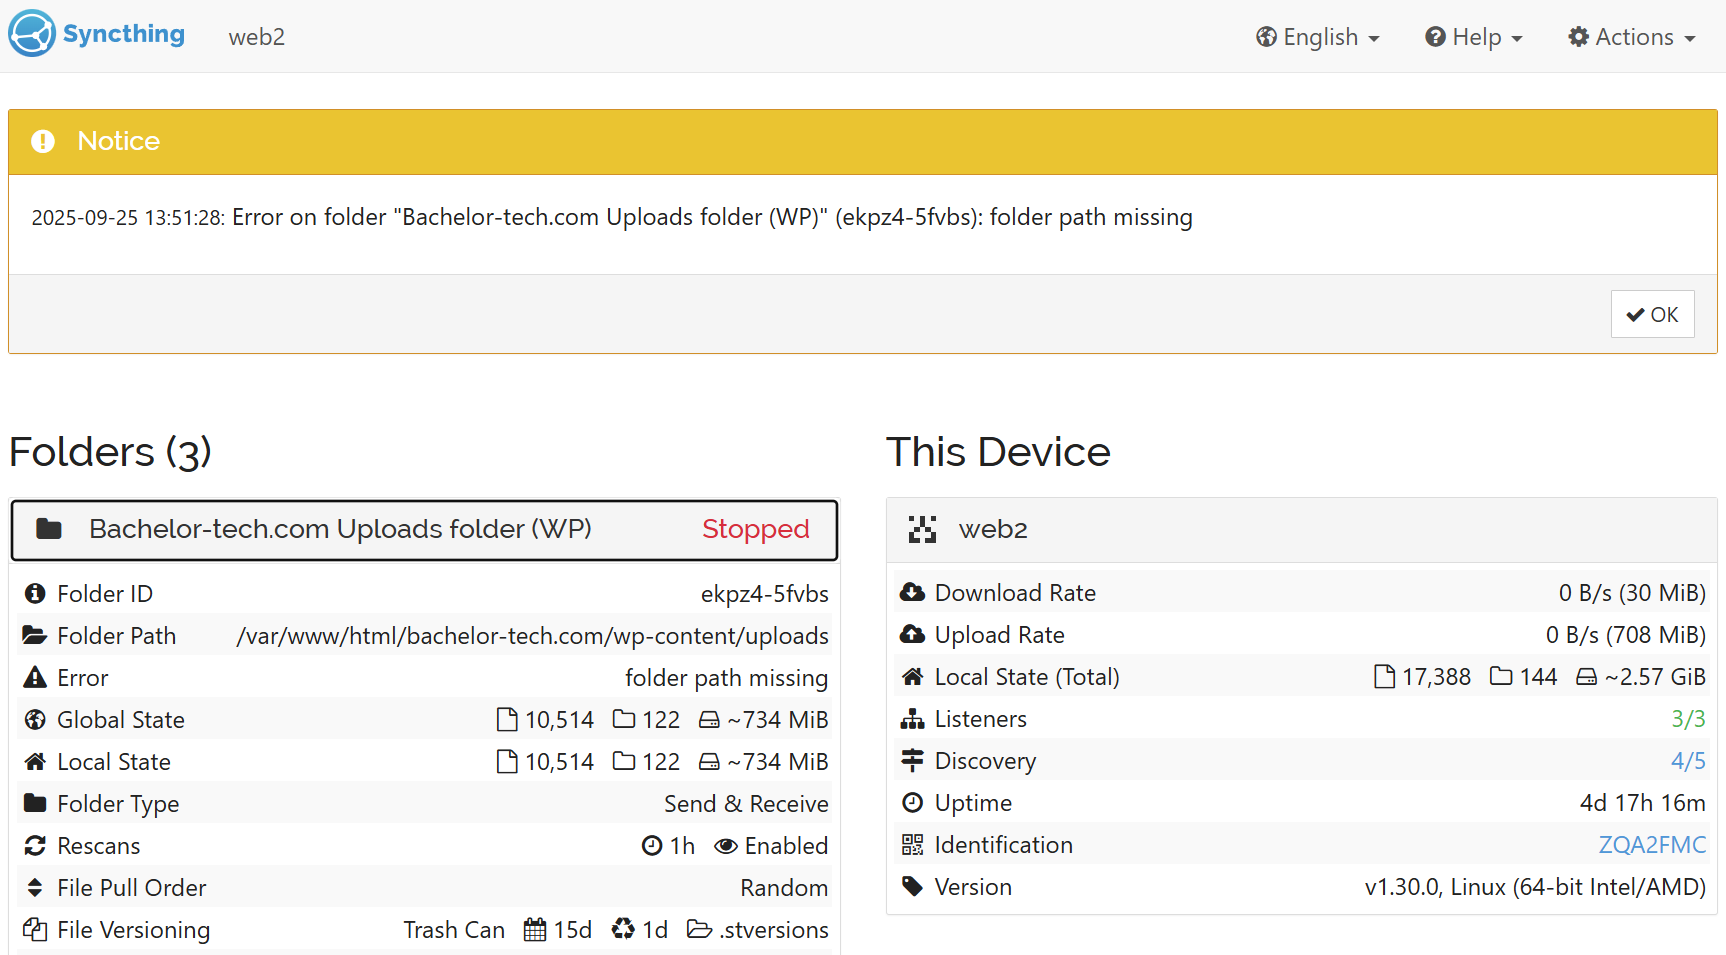Viewport: 1726px width, 955px height.
Task: Click the Listeners 3/3 status value
Action: (x=1688, y=719)
